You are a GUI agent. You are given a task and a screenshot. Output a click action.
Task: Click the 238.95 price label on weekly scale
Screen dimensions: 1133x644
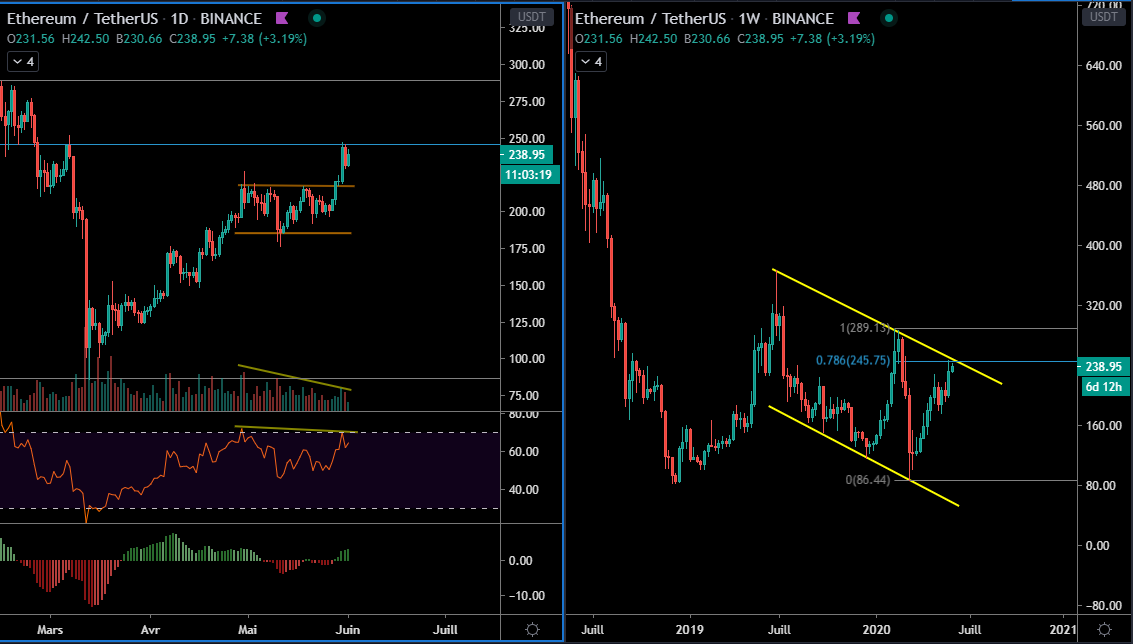pos(1103,366)
